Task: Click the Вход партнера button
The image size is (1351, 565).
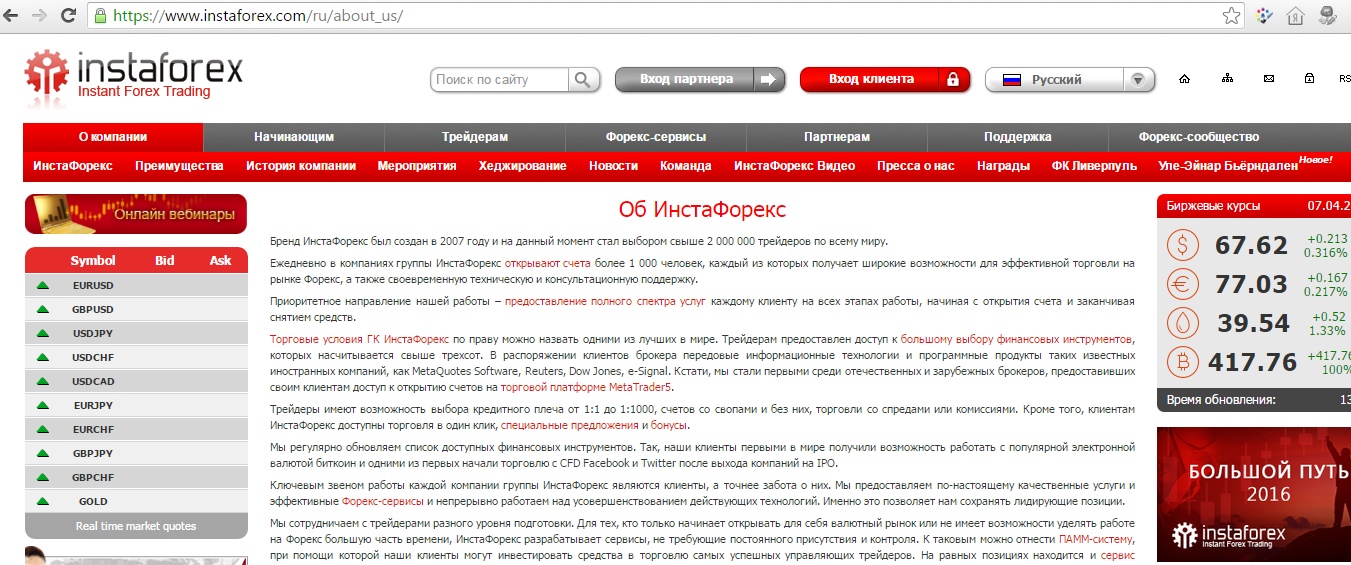Action: [700, 79]
